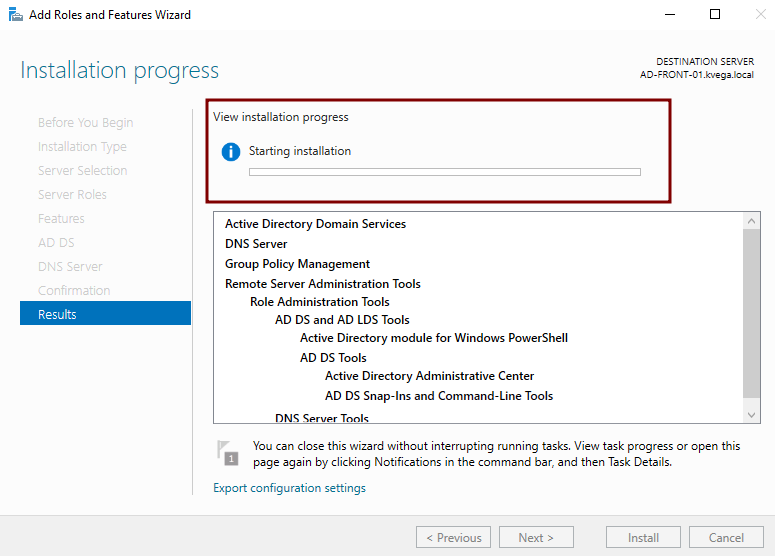The height and width of the screenshot is (558, 775).
Task: Click the Next button
Action: click(536, 537)
